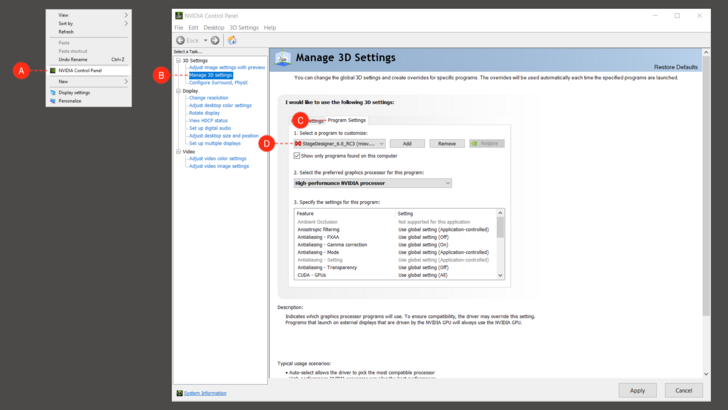Open the Help menu
Viewport: 728px width, 410px height.
click(270, 27)
